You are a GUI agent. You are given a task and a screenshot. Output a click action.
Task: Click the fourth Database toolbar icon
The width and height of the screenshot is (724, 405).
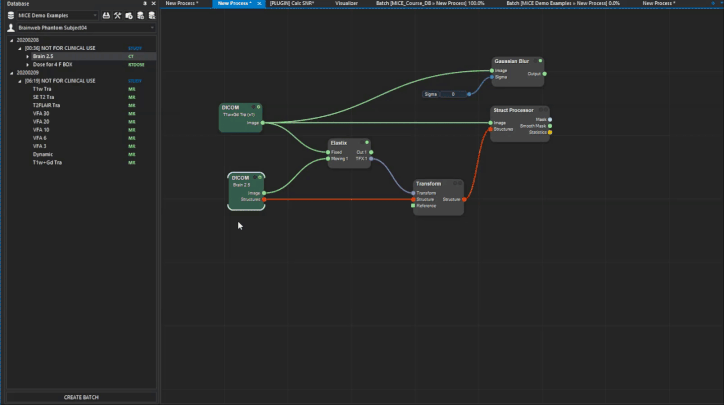click(x=140, y=16)
